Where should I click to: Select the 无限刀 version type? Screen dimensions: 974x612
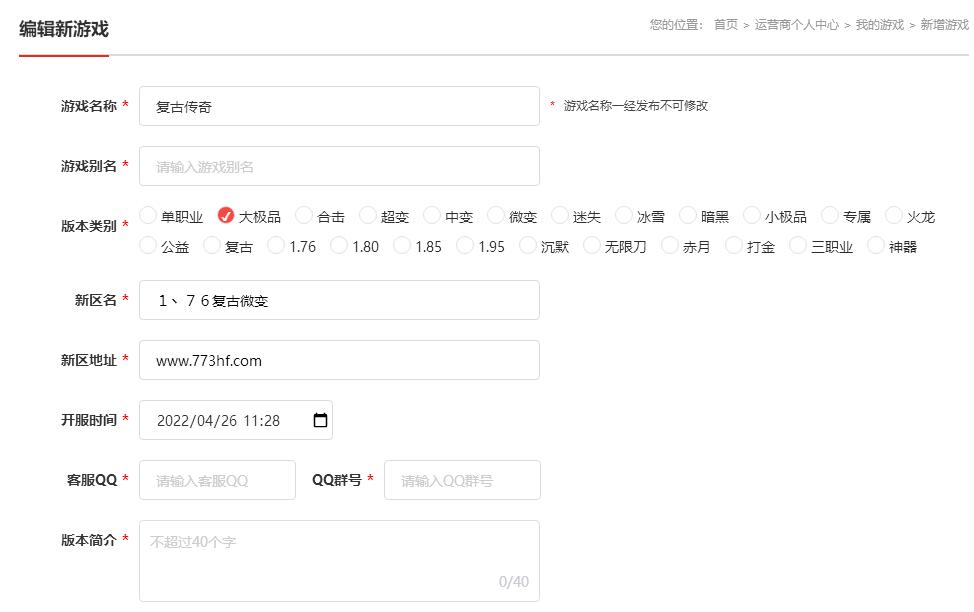(x=593, y=245)
